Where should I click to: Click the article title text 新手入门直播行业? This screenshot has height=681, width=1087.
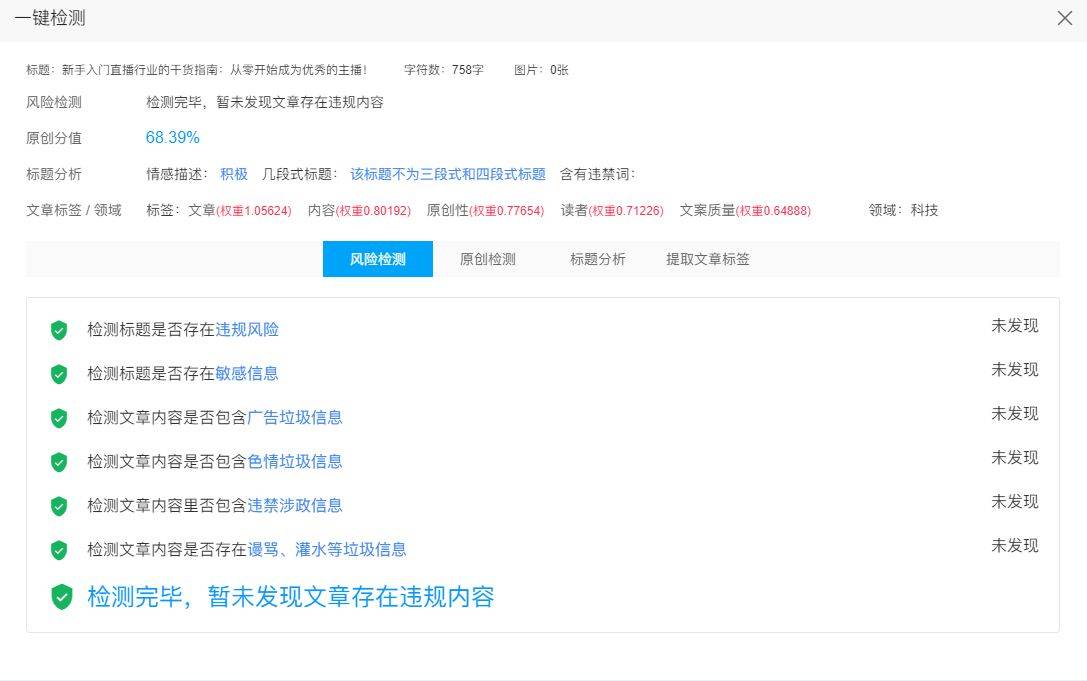coord(214,70)
